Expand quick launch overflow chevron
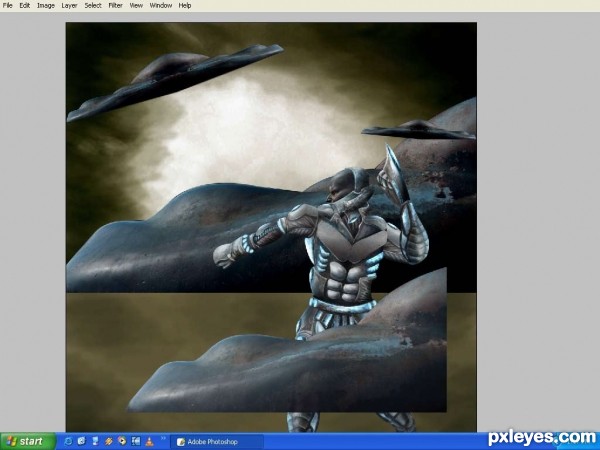This screenshot has width=600, height=450. point(163,438)
